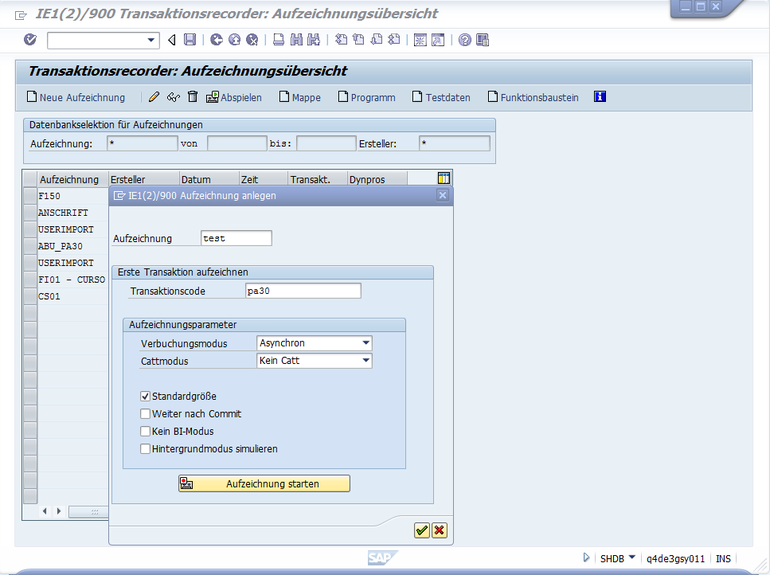Click the Print icon in the toolbar
The image size is (770, 575).
pyautogui.click(x=279, y=40)
